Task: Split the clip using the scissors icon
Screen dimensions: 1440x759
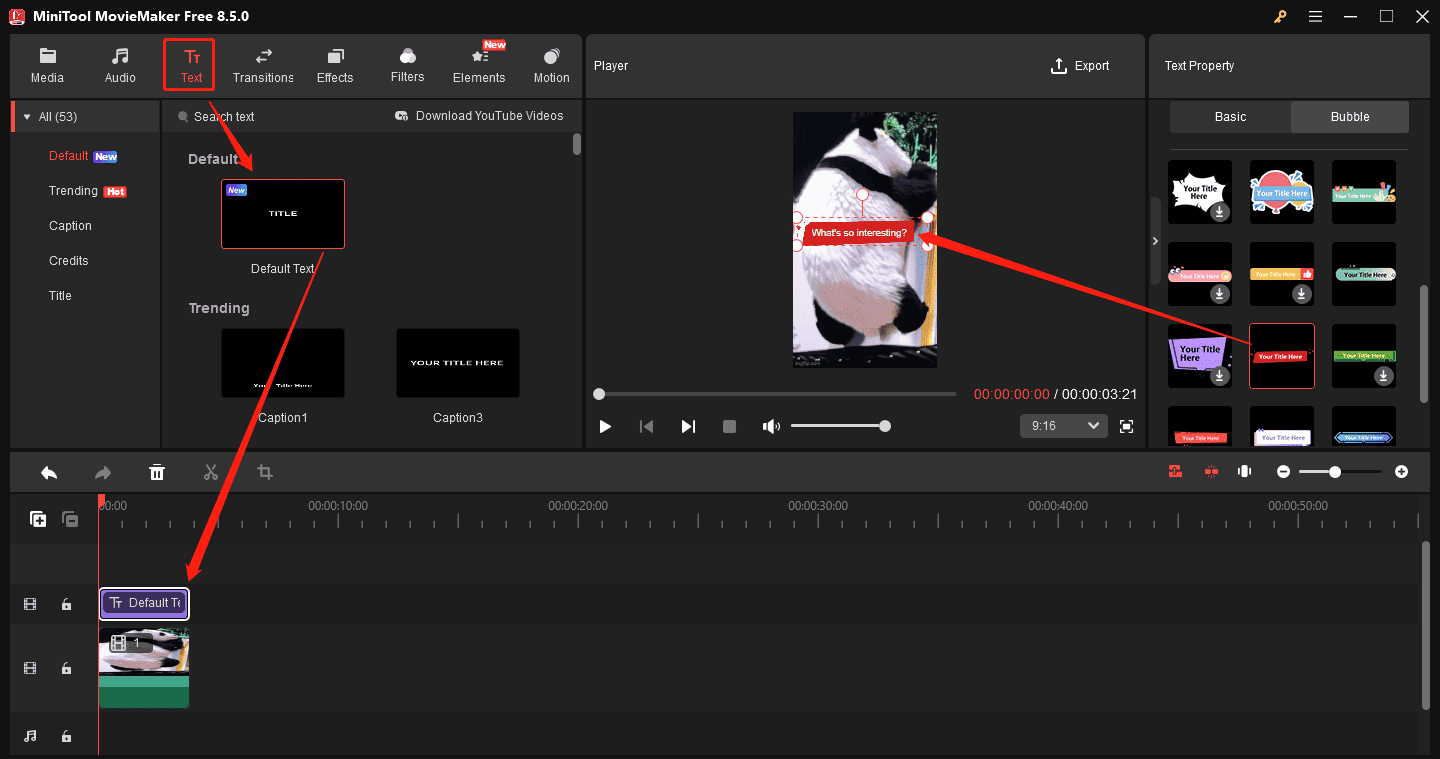Action: (211, 471)
